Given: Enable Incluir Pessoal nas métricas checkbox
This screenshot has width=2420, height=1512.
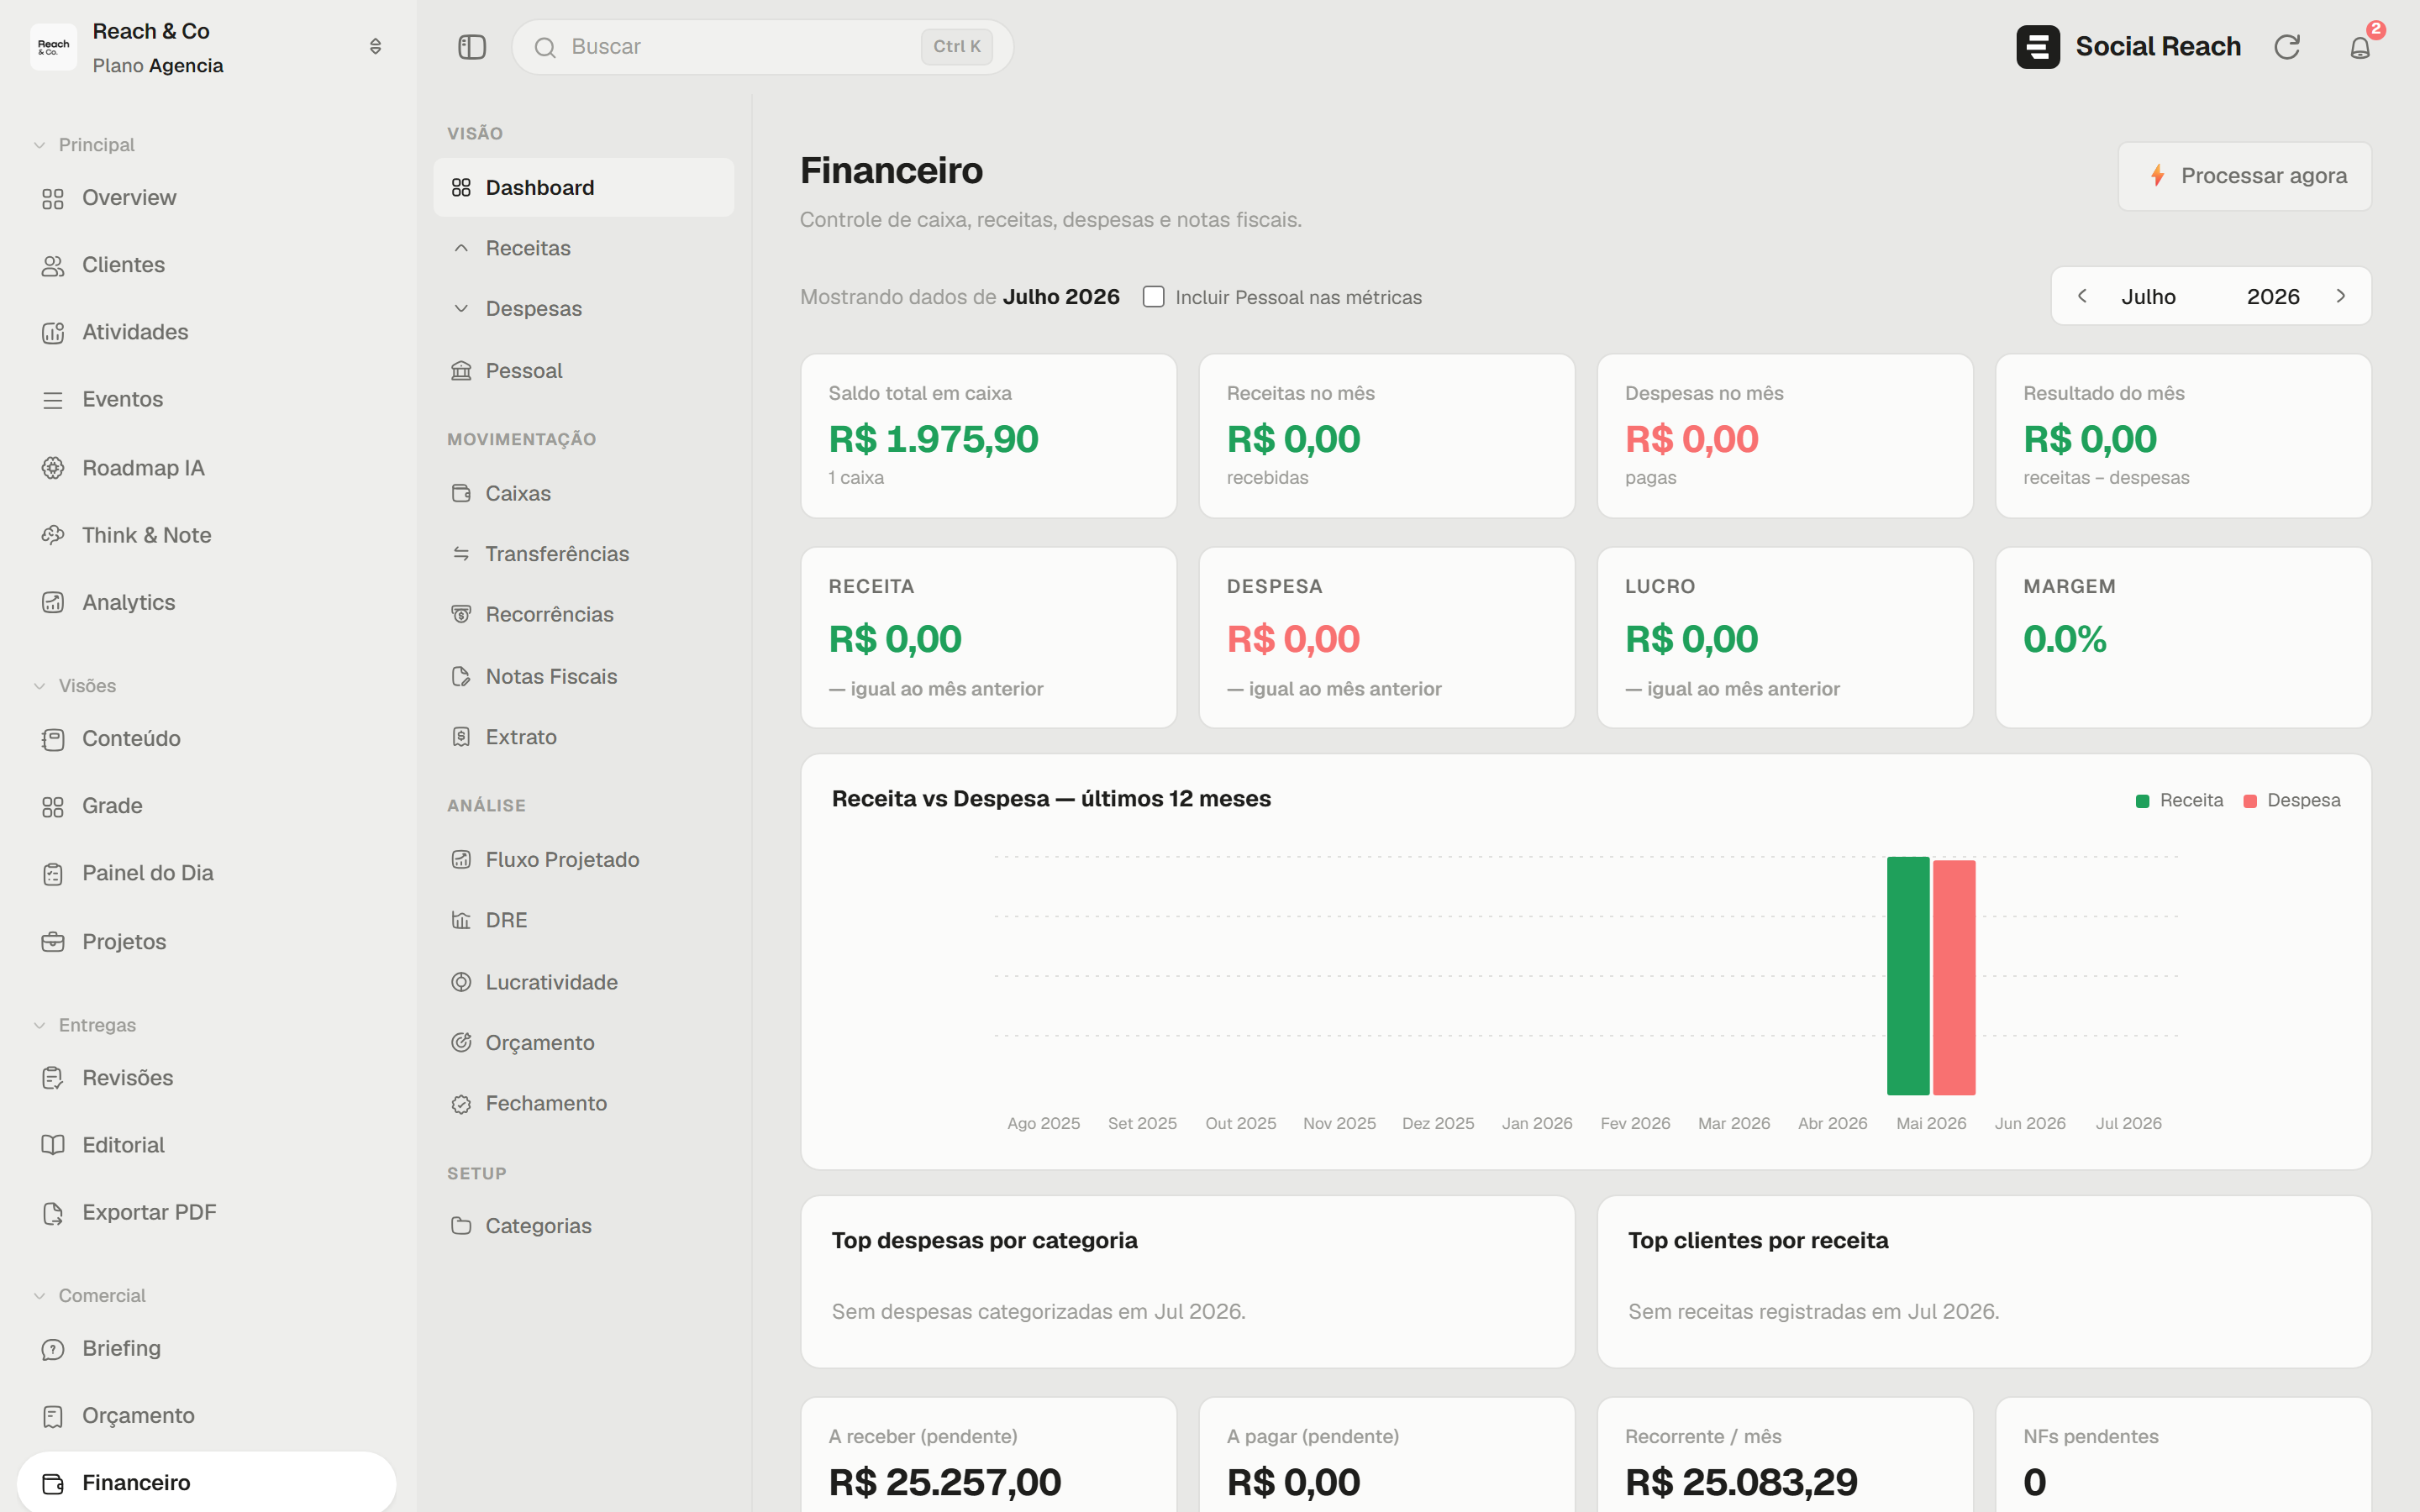Looking at the screenshot, I should pos(1154,297).
